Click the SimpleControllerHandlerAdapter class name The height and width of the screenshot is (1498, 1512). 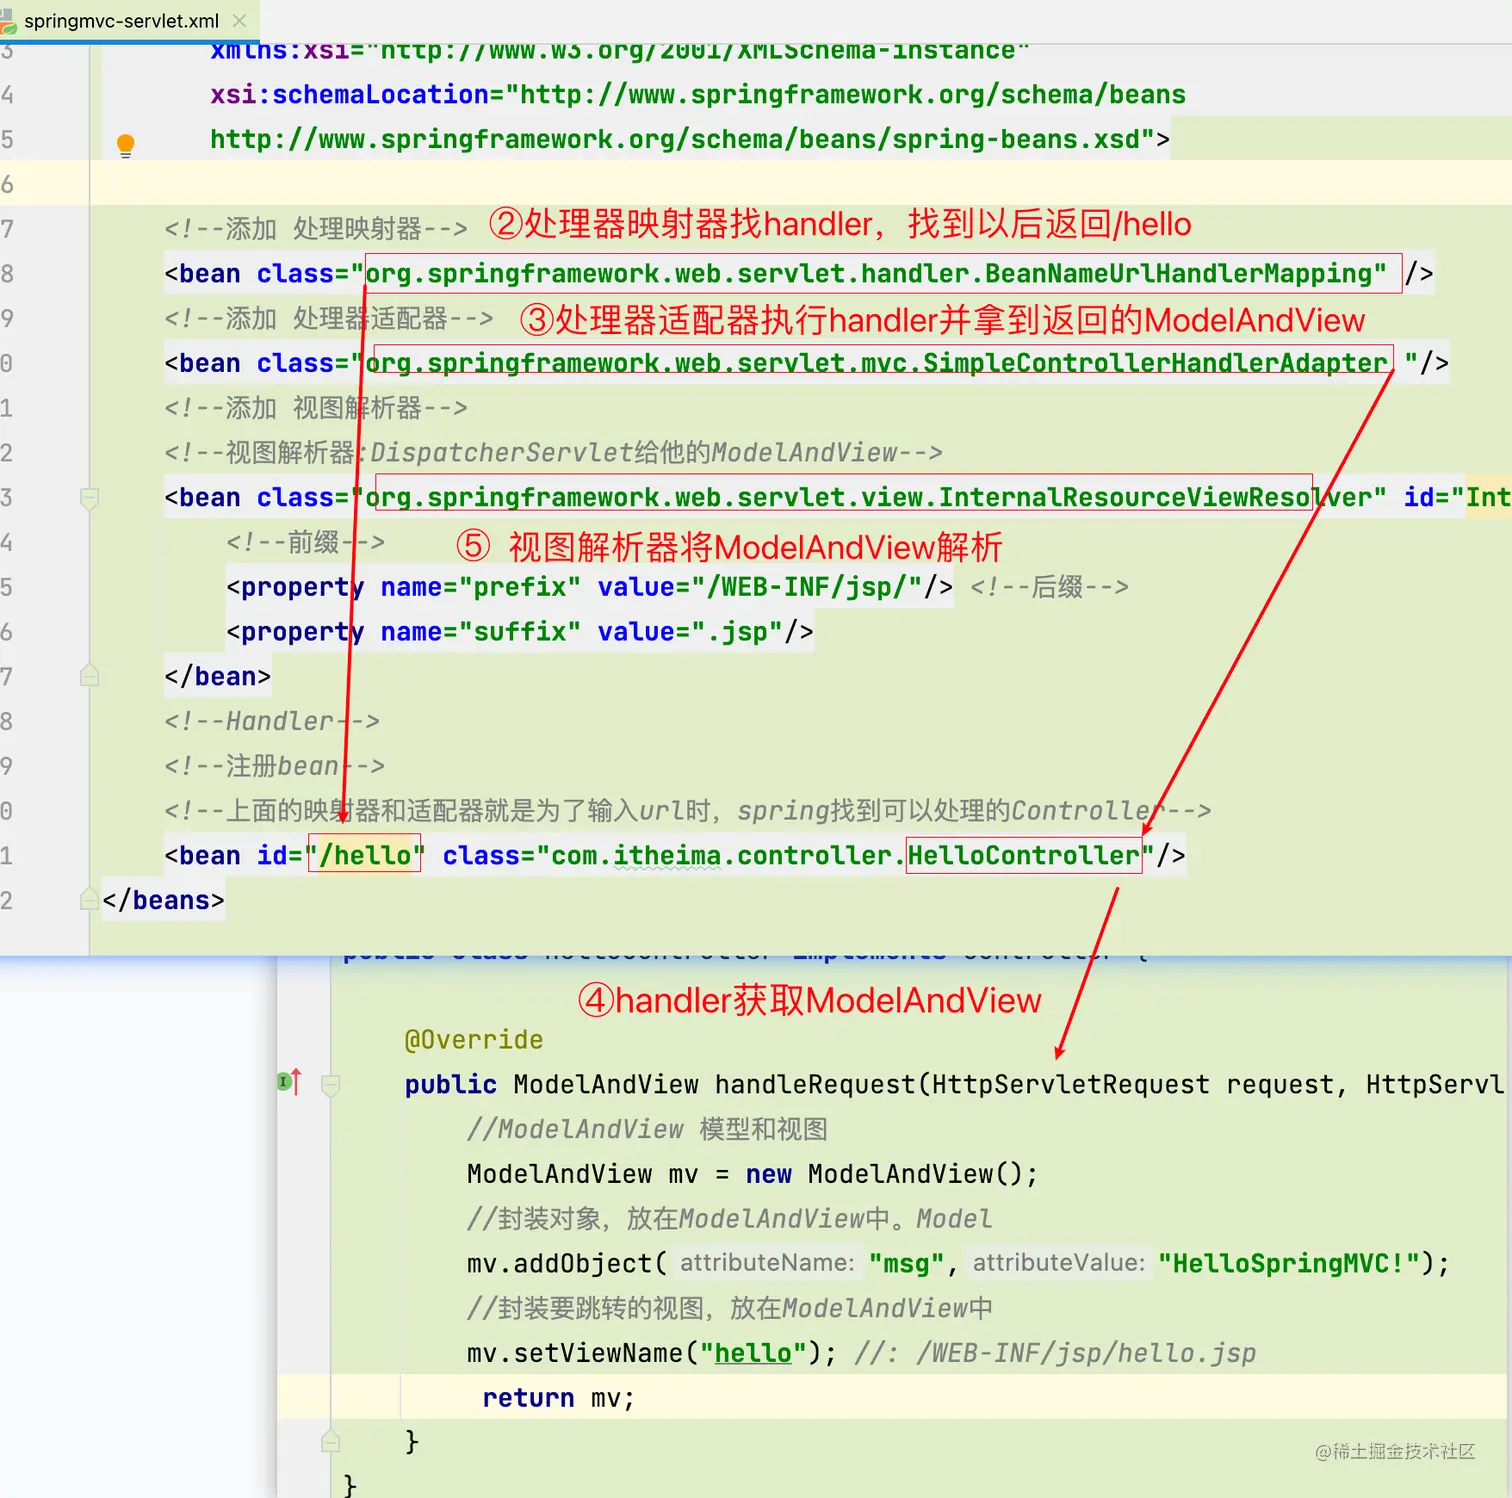pos(1155,363)
